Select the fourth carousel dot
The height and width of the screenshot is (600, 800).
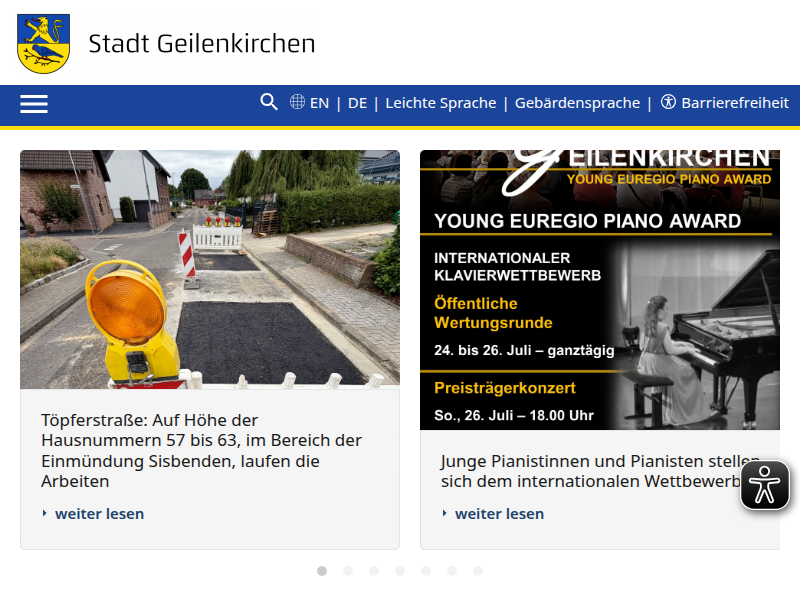(400, 571)
